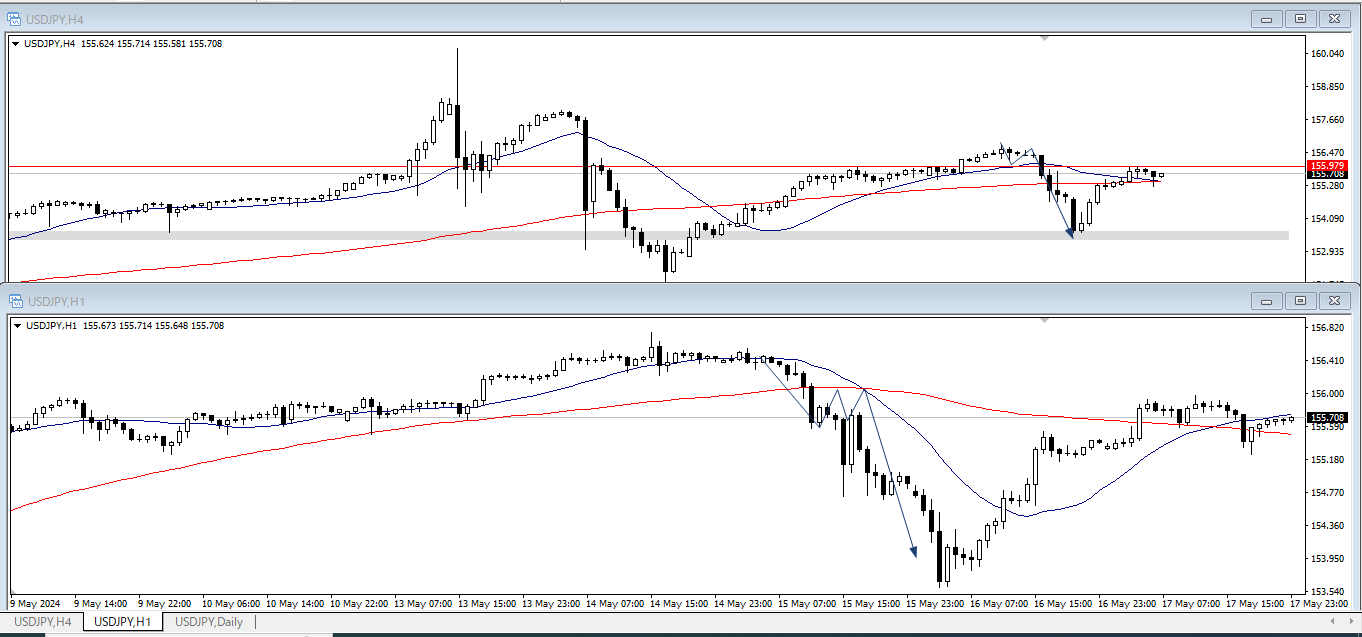Screen dimensions: 1362x637
Task: Select the USDJPY,H1 tab
Action: (x=122, y=622)
